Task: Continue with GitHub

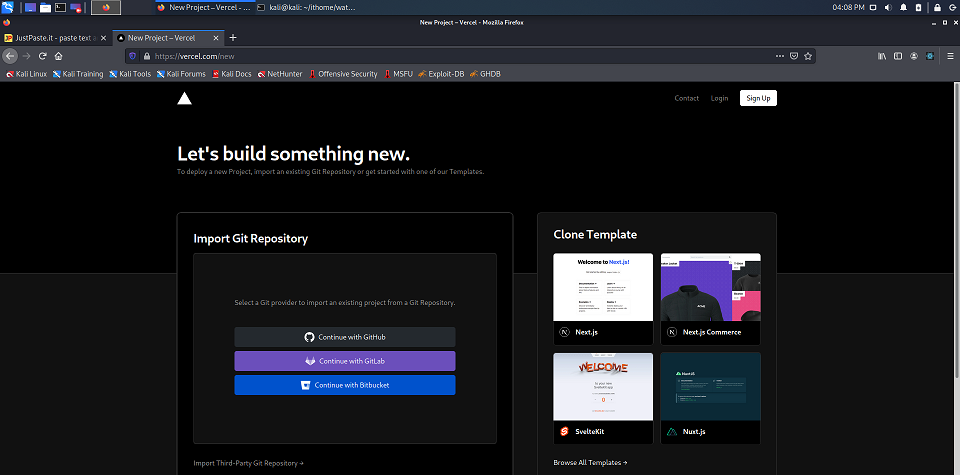Action: click(x=345, y=337)
